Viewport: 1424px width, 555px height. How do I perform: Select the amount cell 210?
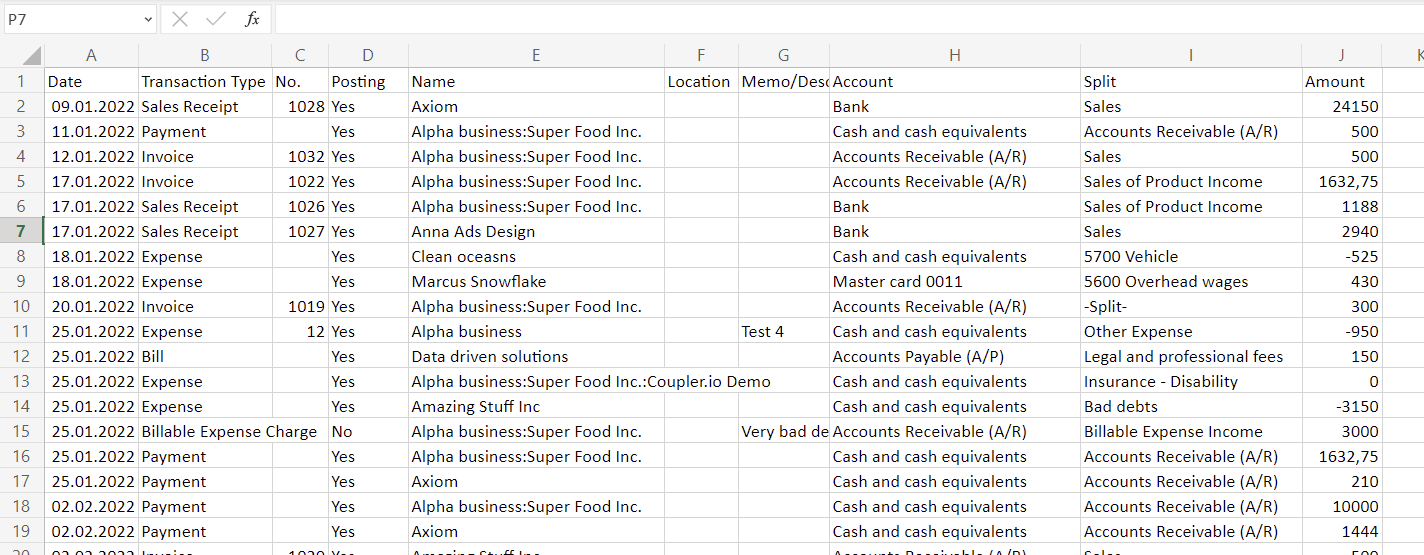1342,481
